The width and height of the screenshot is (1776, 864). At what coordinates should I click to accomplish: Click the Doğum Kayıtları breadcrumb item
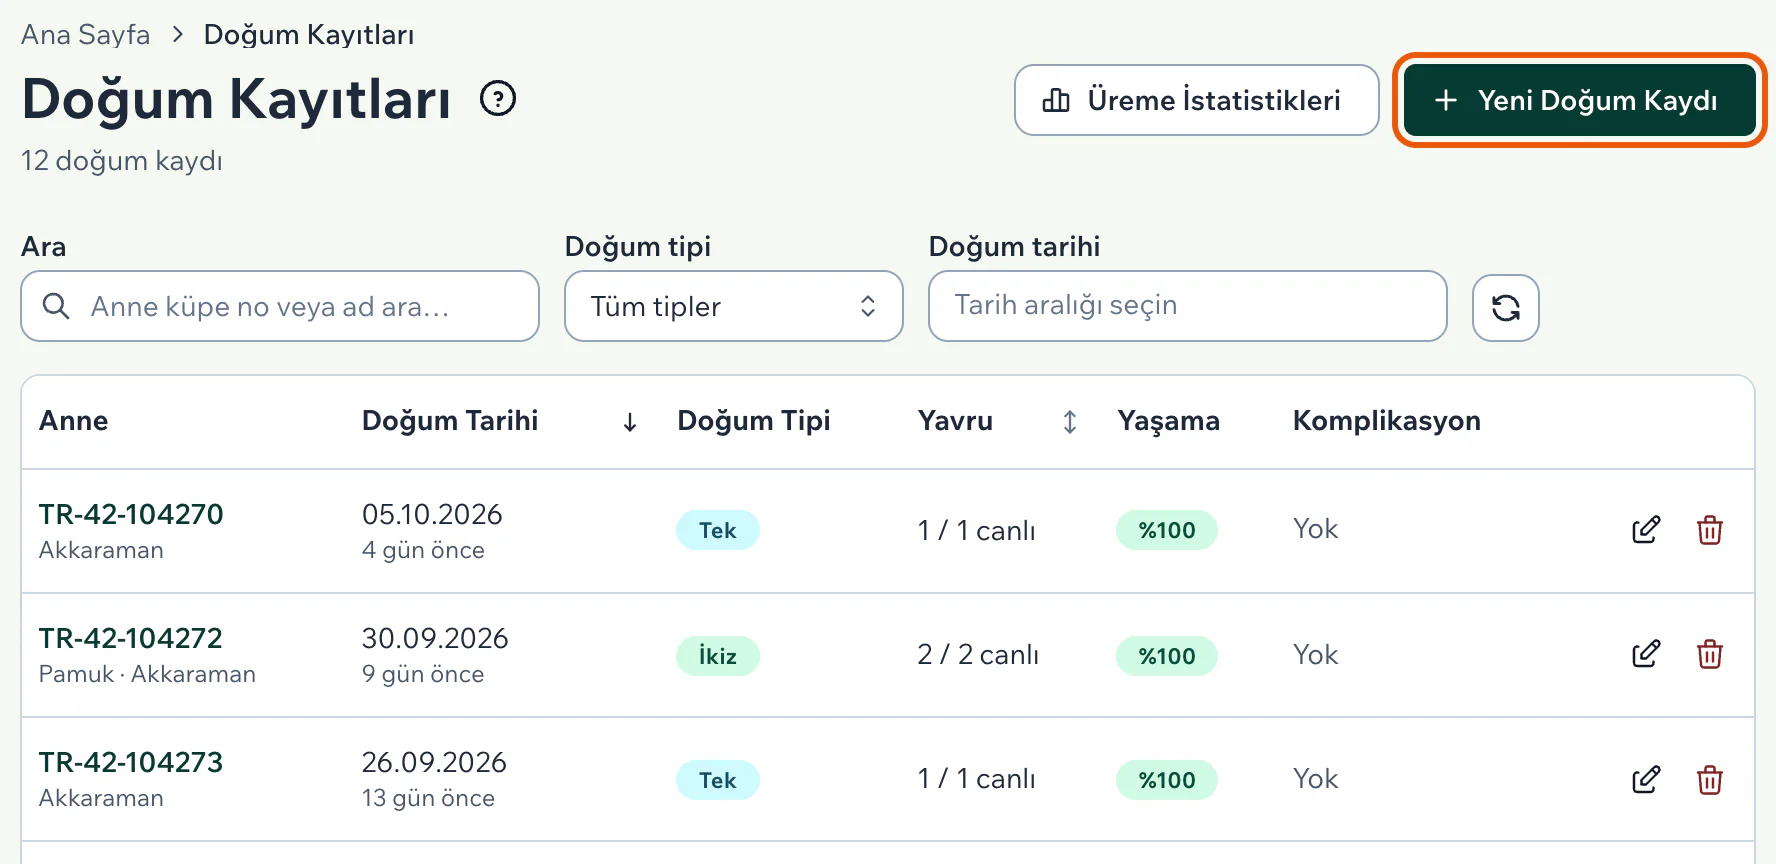pyautogui.click(x=309, y=34)
